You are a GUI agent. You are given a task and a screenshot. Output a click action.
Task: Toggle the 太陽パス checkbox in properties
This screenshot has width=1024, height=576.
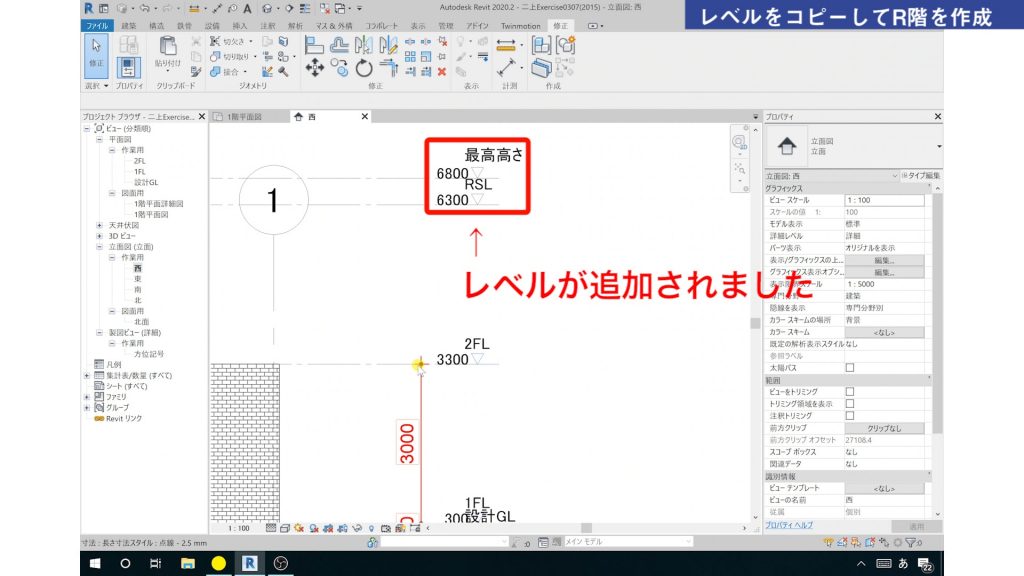point(850,368)
